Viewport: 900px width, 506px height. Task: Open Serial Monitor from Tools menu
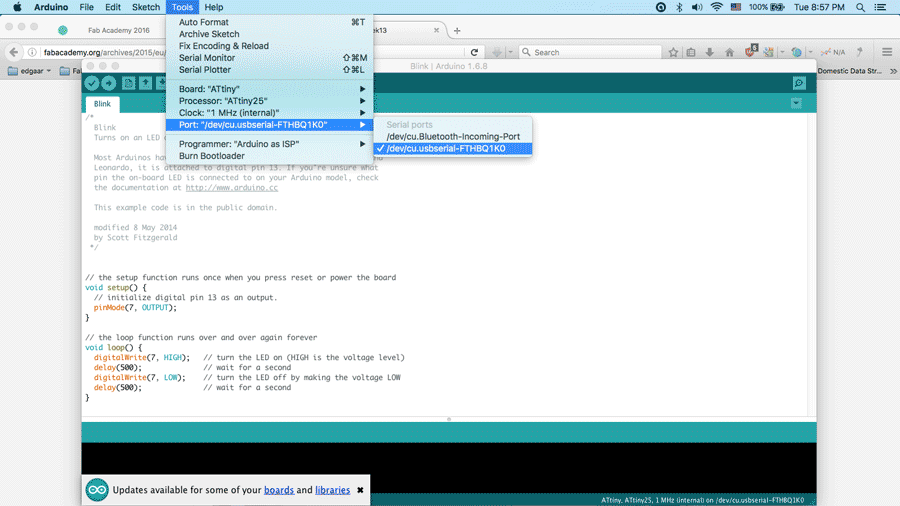click(x=269, y=58)
